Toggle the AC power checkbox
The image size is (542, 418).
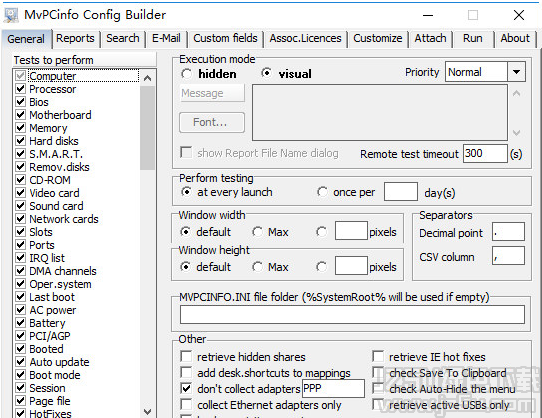(x=21, y=310)
